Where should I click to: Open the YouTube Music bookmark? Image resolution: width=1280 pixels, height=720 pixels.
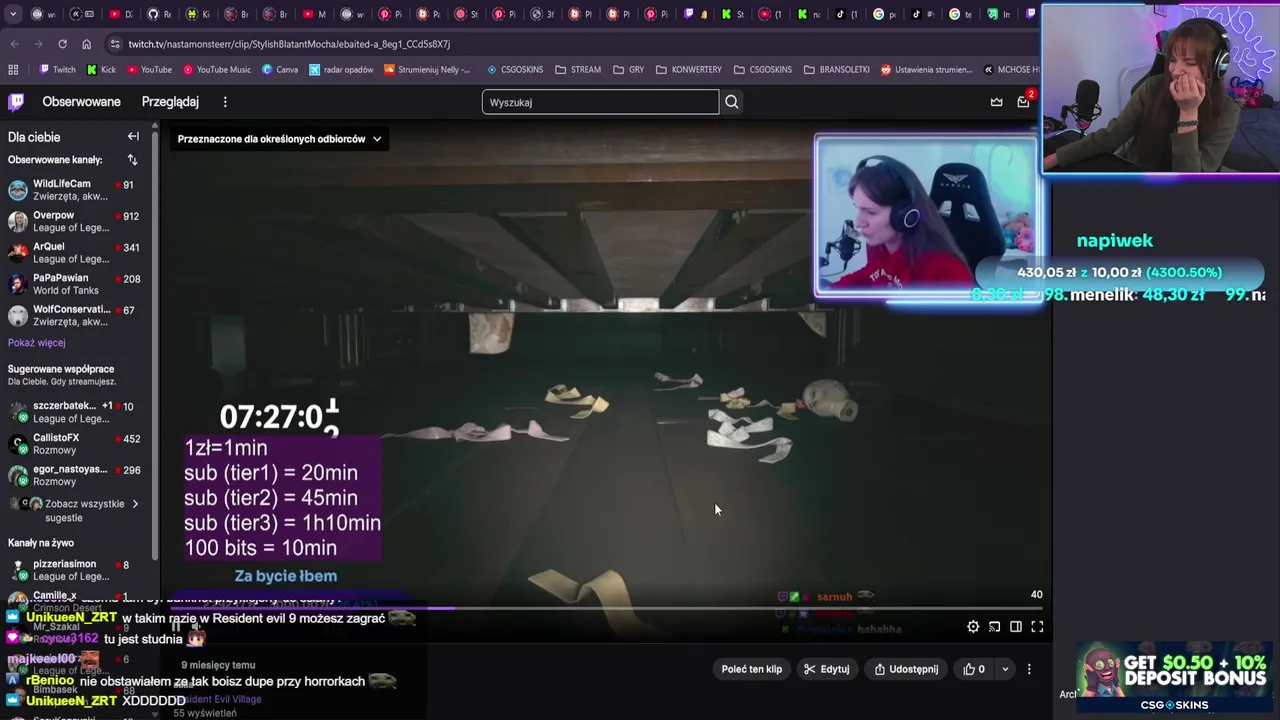pos(216,70)
